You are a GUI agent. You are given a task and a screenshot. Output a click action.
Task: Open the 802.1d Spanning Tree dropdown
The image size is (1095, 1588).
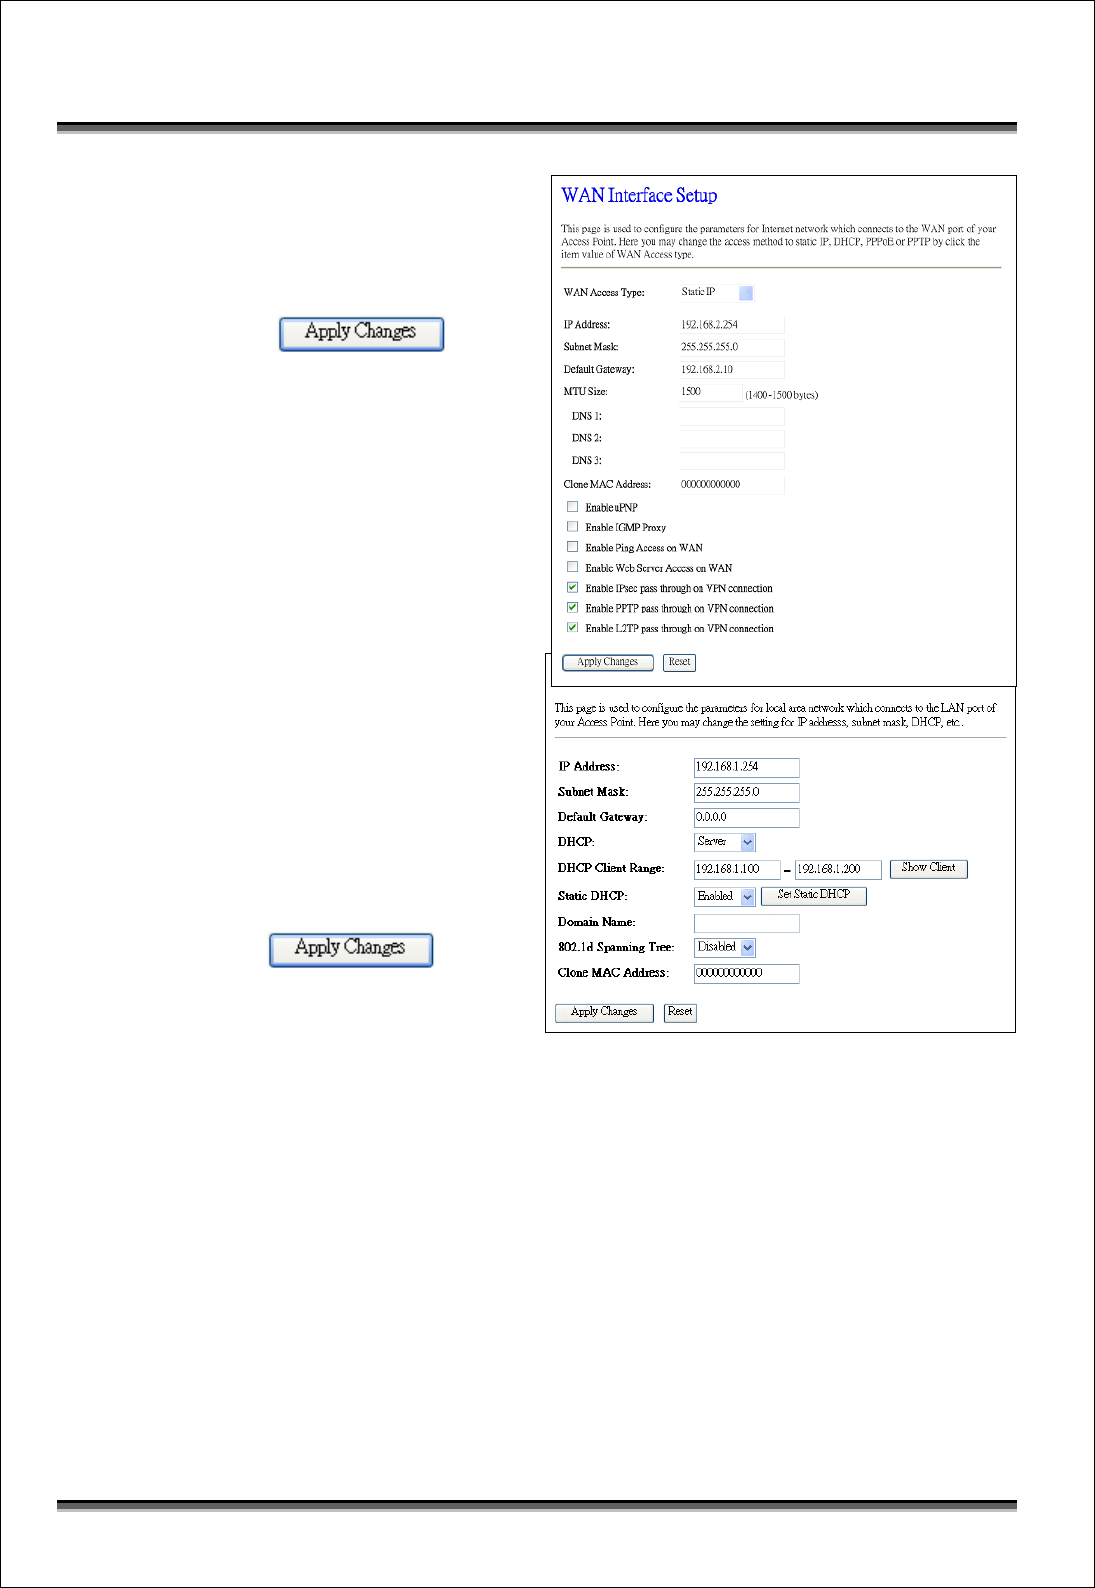click(725, 947)
